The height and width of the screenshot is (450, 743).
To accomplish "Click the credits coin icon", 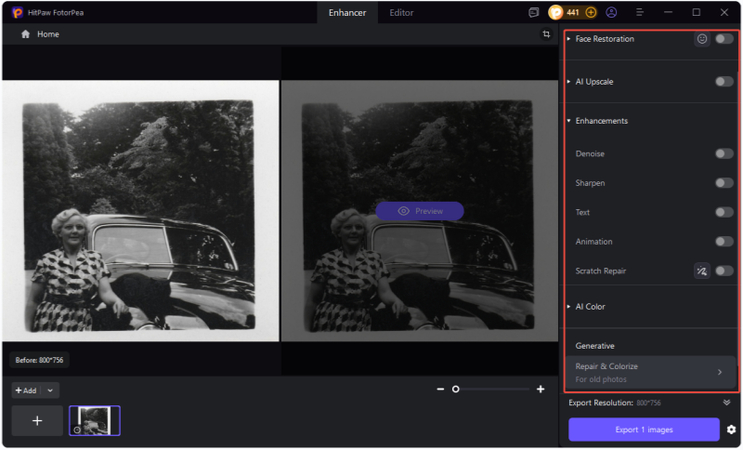I will tap(556, 13).
